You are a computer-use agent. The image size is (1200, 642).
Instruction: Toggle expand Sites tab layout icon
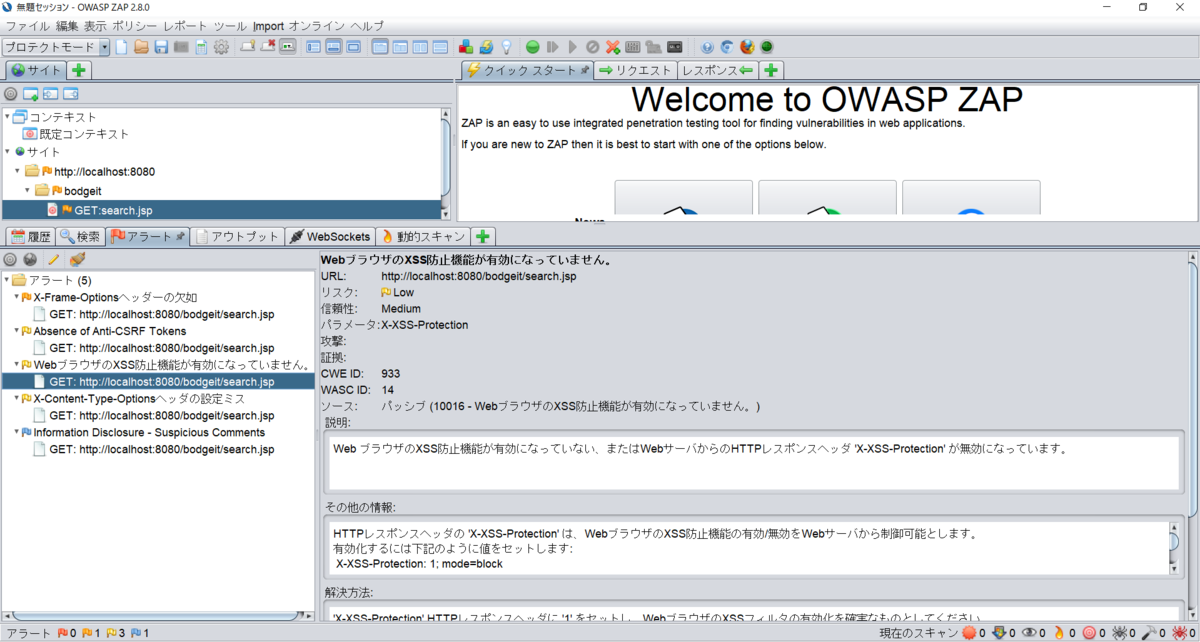click(x=313, y=47)
